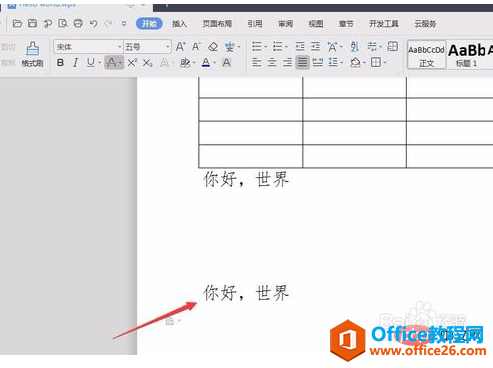Click the Chinese layout (A with arrows) icon
493x368 pixels.
pos(332,47)
